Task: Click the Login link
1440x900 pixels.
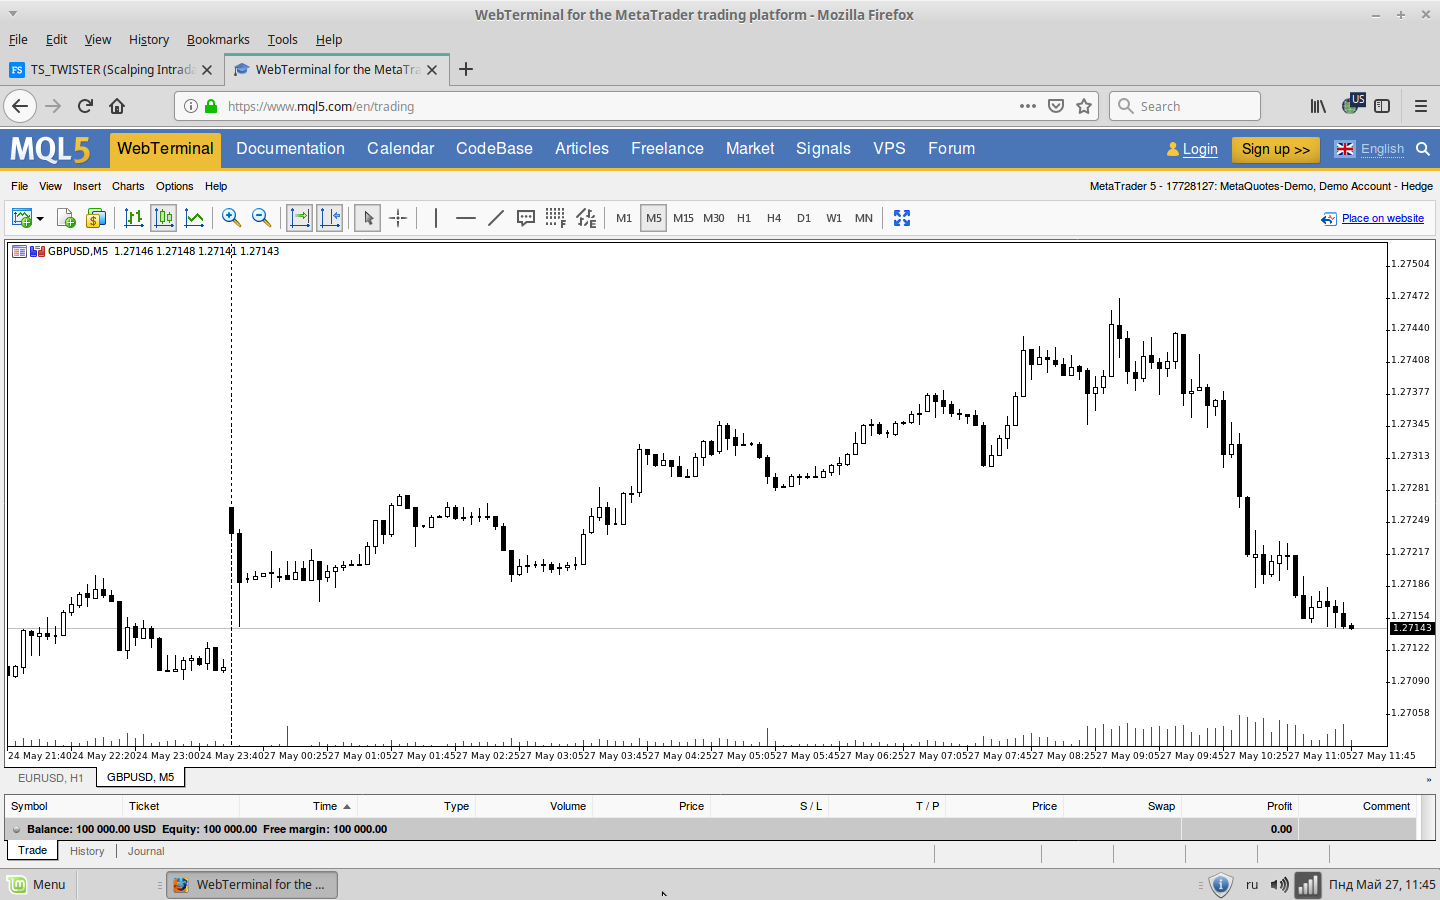Action: (1200, 149)
